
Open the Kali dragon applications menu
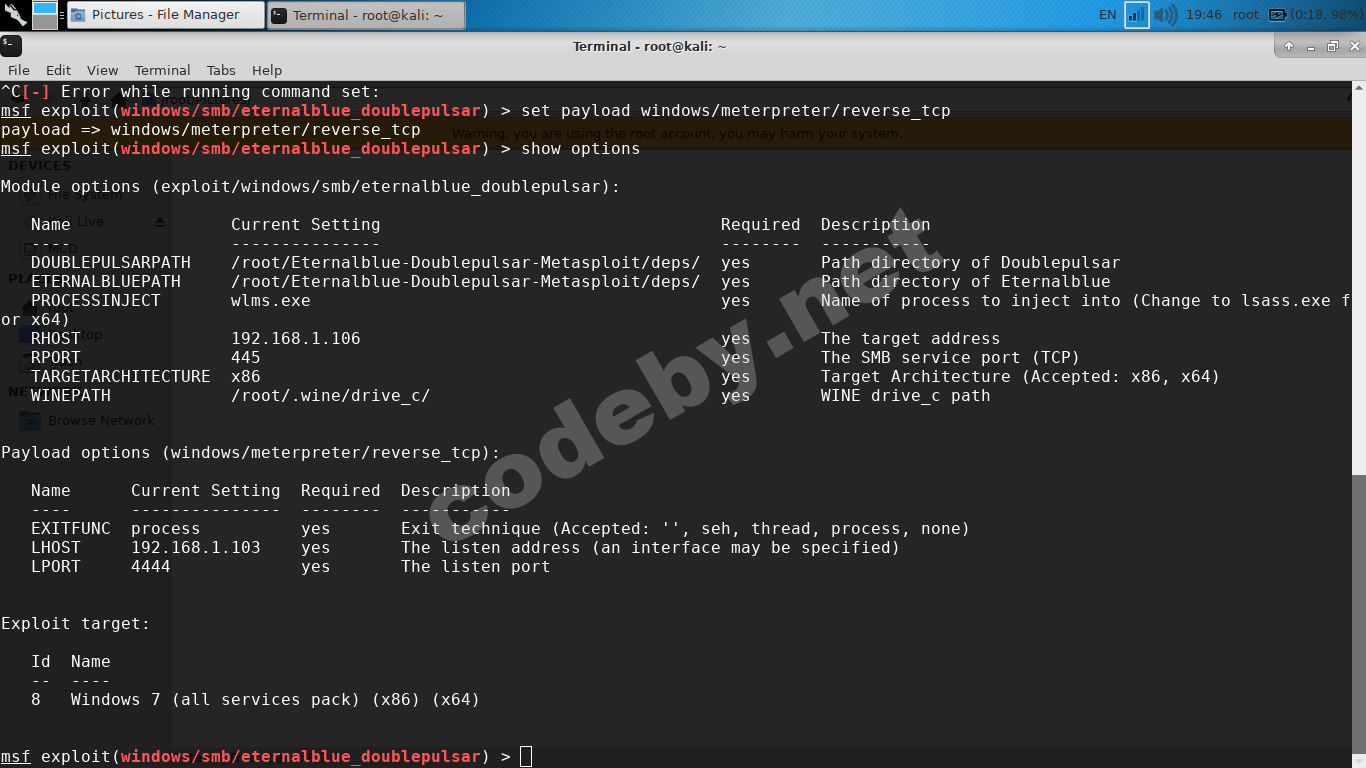coord(14,14)
